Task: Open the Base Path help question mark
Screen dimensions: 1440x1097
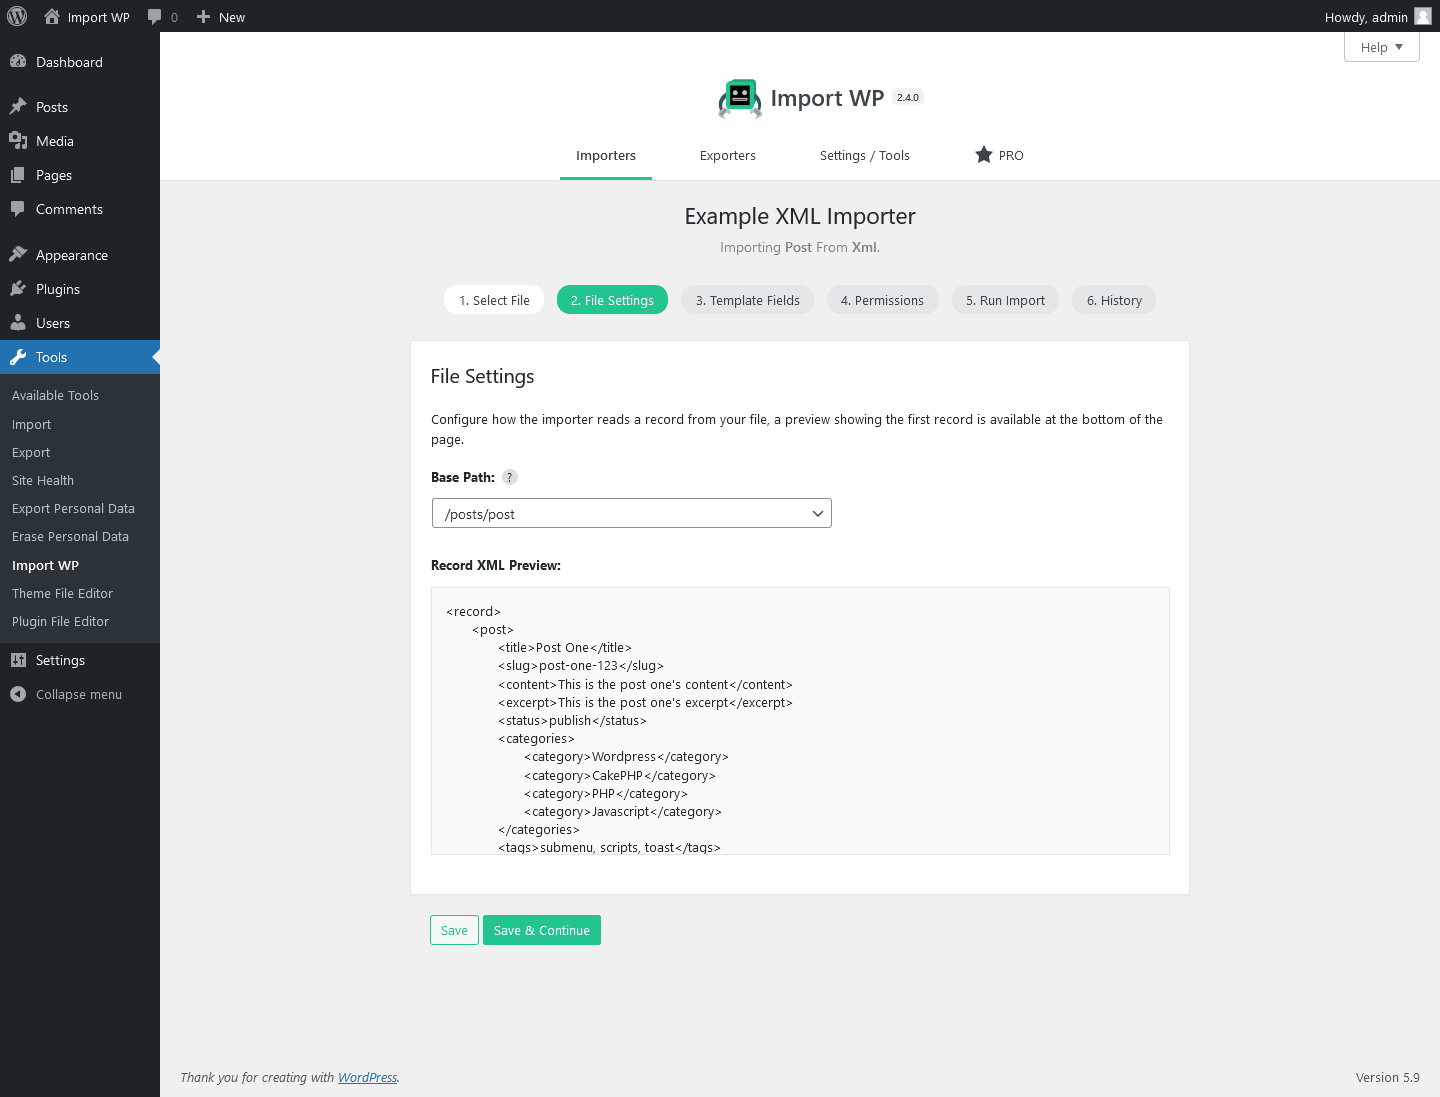Action: [509, 477]
